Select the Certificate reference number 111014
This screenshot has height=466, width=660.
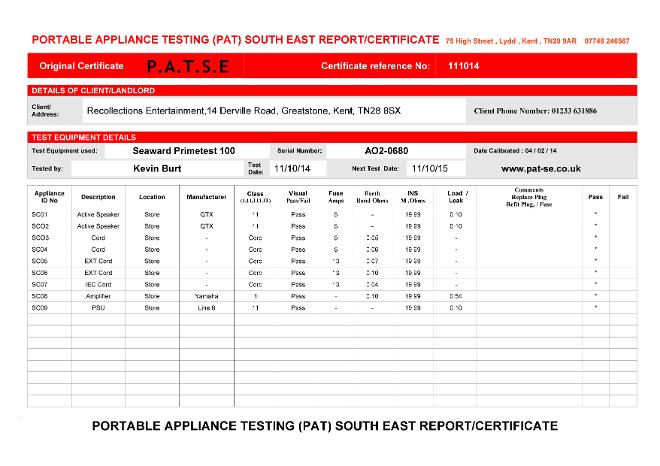point(464,66)
